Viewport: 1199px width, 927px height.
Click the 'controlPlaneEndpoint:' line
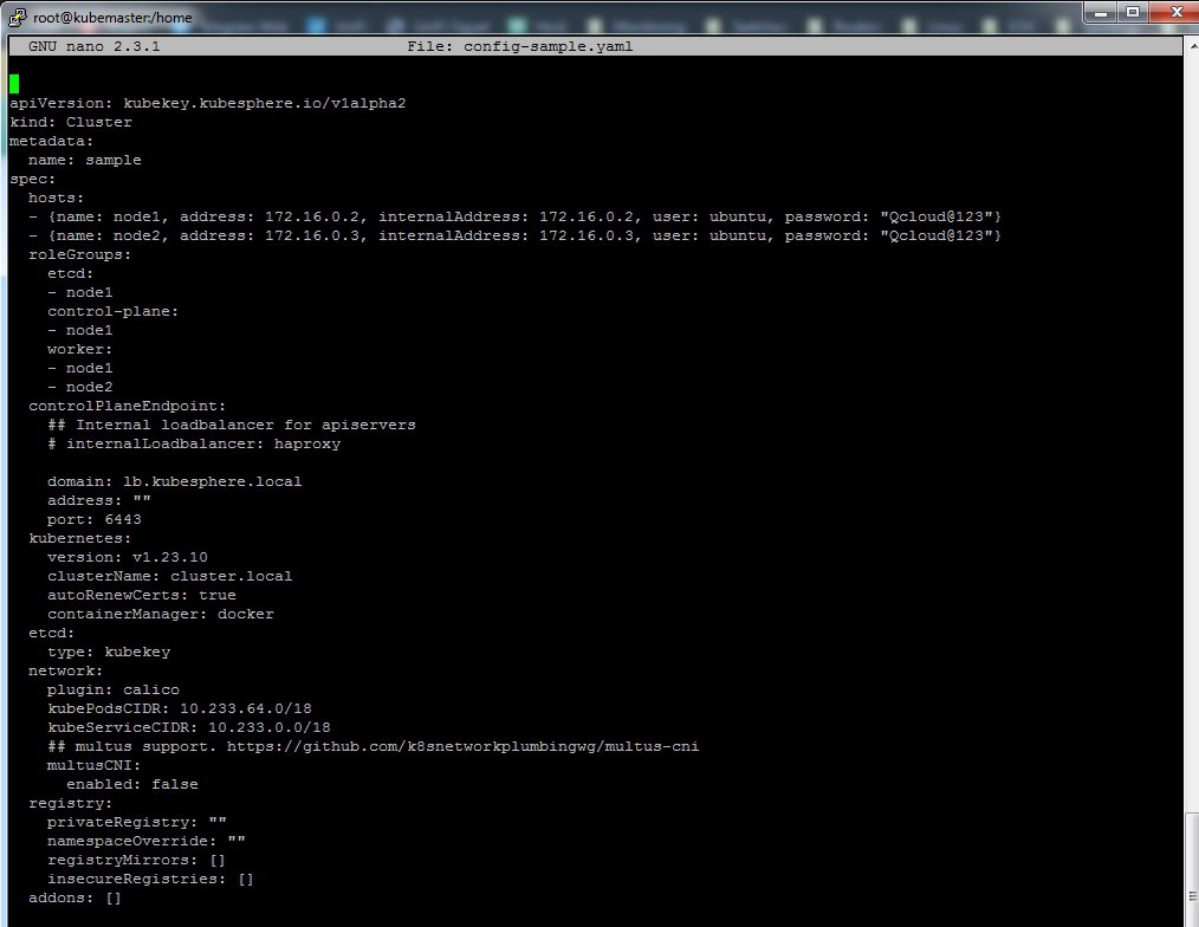(127, 406)
